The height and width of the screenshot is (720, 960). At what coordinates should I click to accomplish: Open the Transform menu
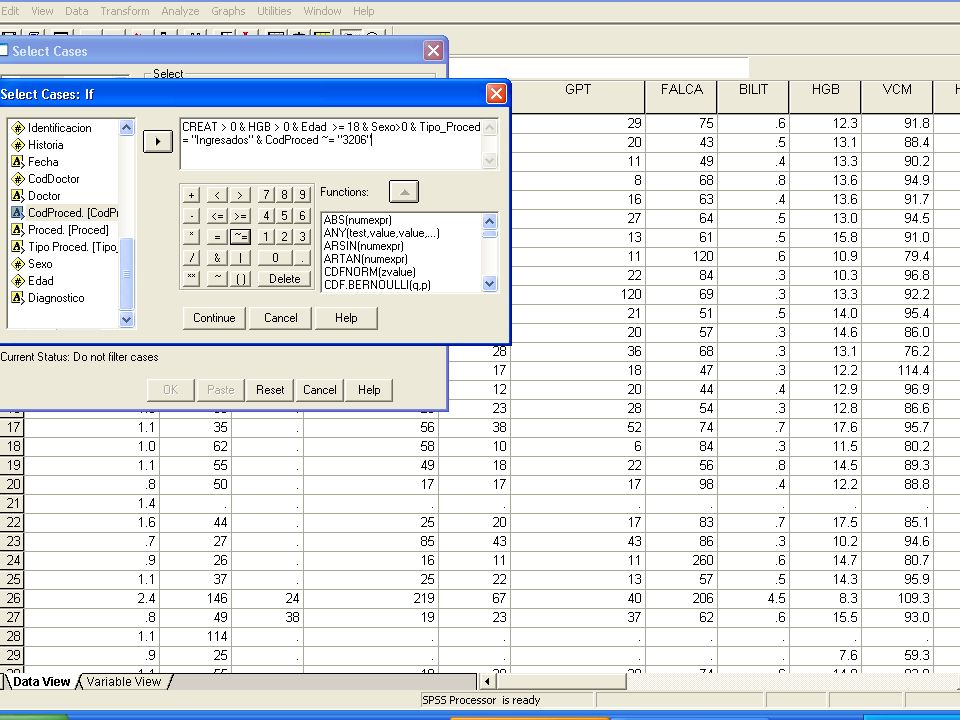tap(125, 11)
